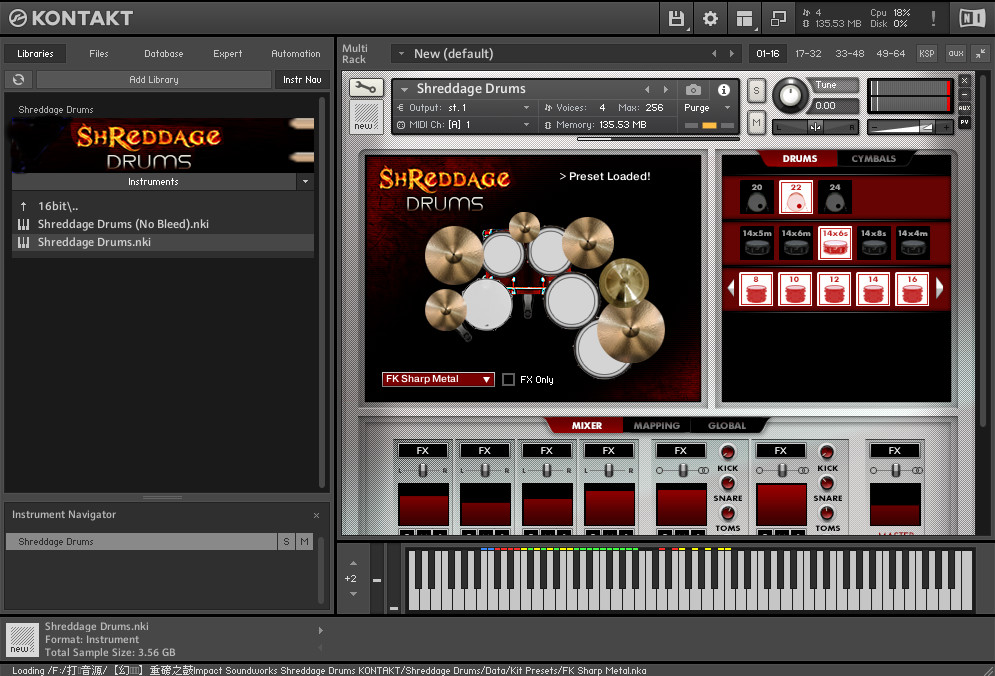
Task: Select rack page 49-64
Action: (890, 53)
